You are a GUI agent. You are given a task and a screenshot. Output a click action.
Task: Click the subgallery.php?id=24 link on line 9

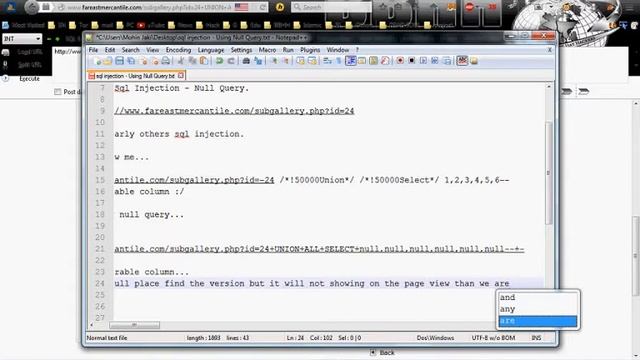(234, 111)
